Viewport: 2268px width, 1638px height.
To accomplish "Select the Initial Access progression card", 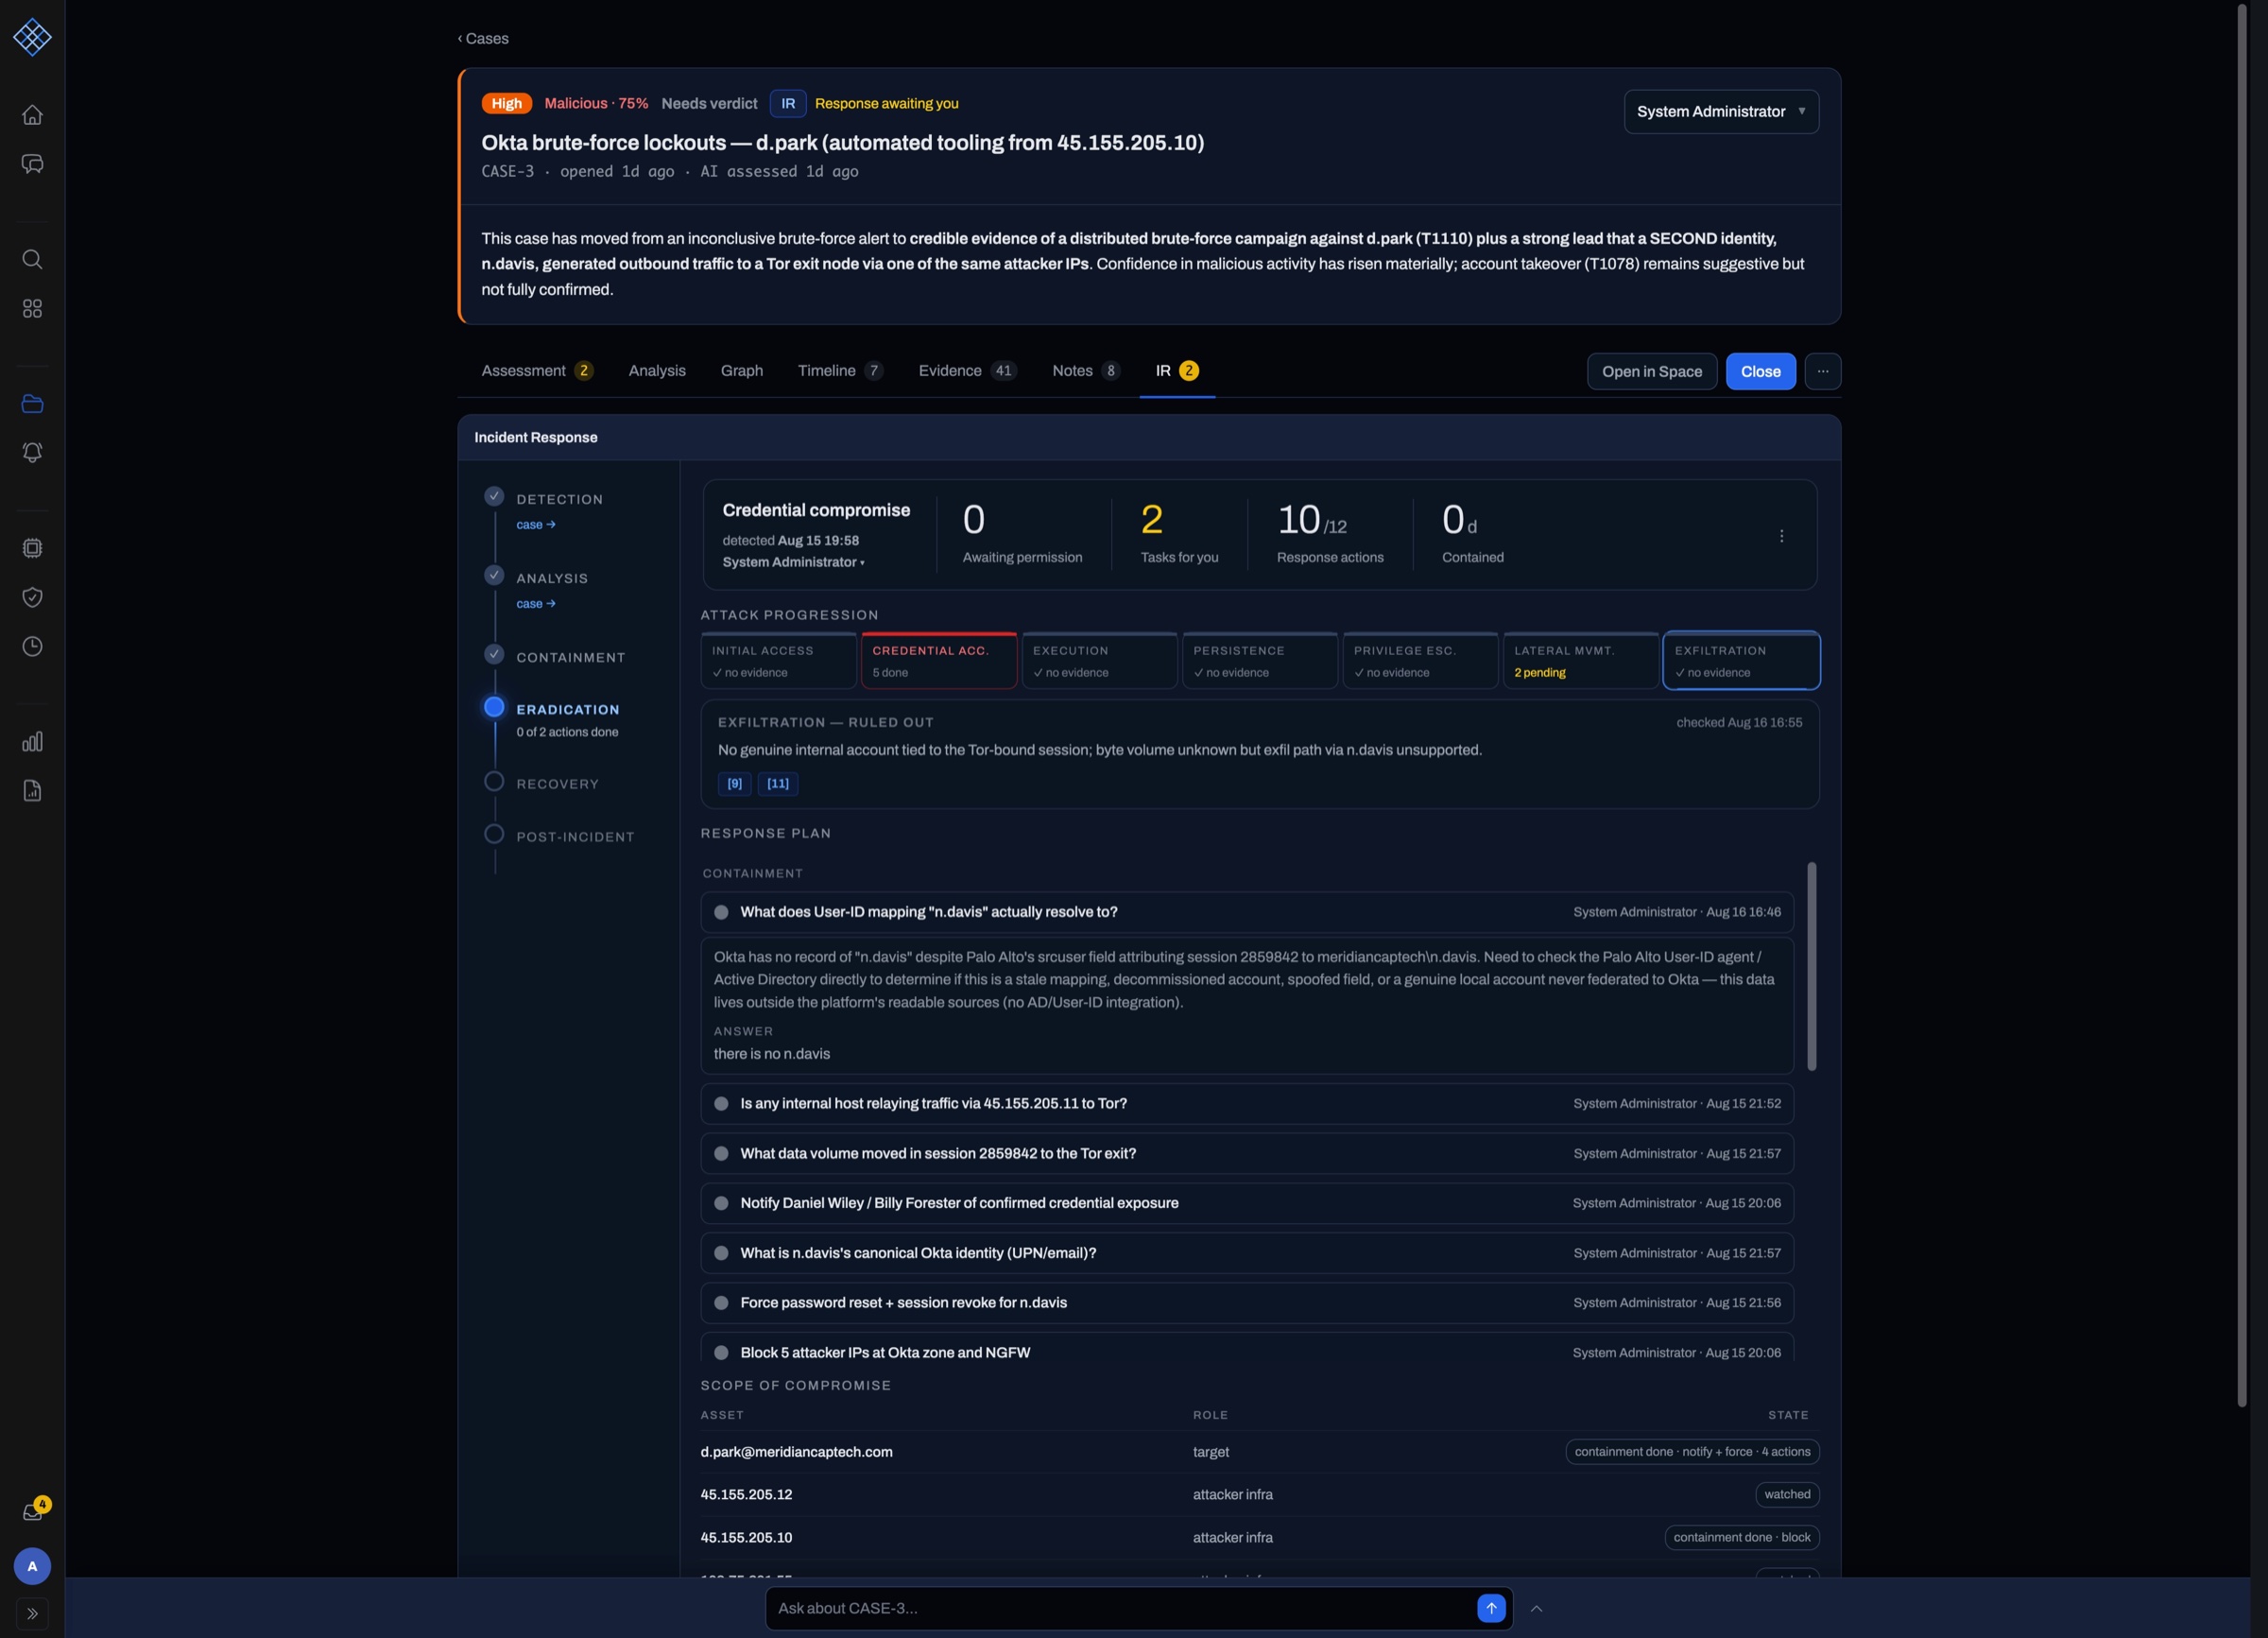I will (x=779, y=660).
